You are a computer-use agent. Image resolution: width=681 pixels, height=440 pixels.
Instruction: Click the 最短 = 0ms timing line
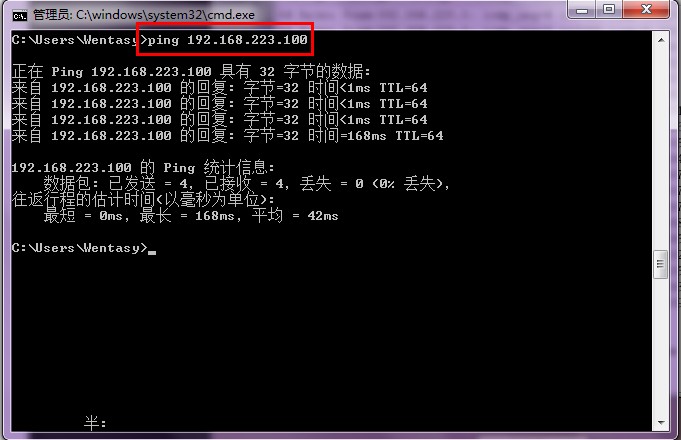pos(191,215)
